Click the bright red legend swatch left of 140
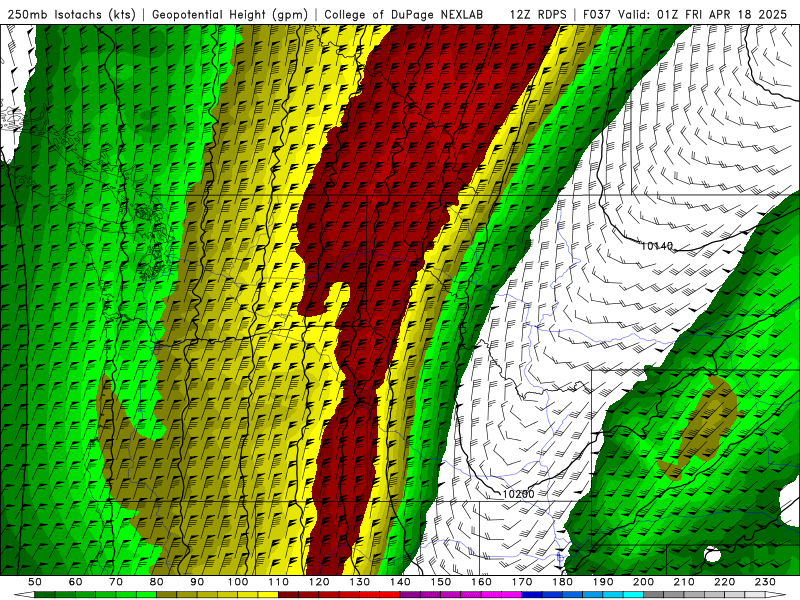Image resolution: width=800 pixels, height=600 pixels. click(390, 595)
